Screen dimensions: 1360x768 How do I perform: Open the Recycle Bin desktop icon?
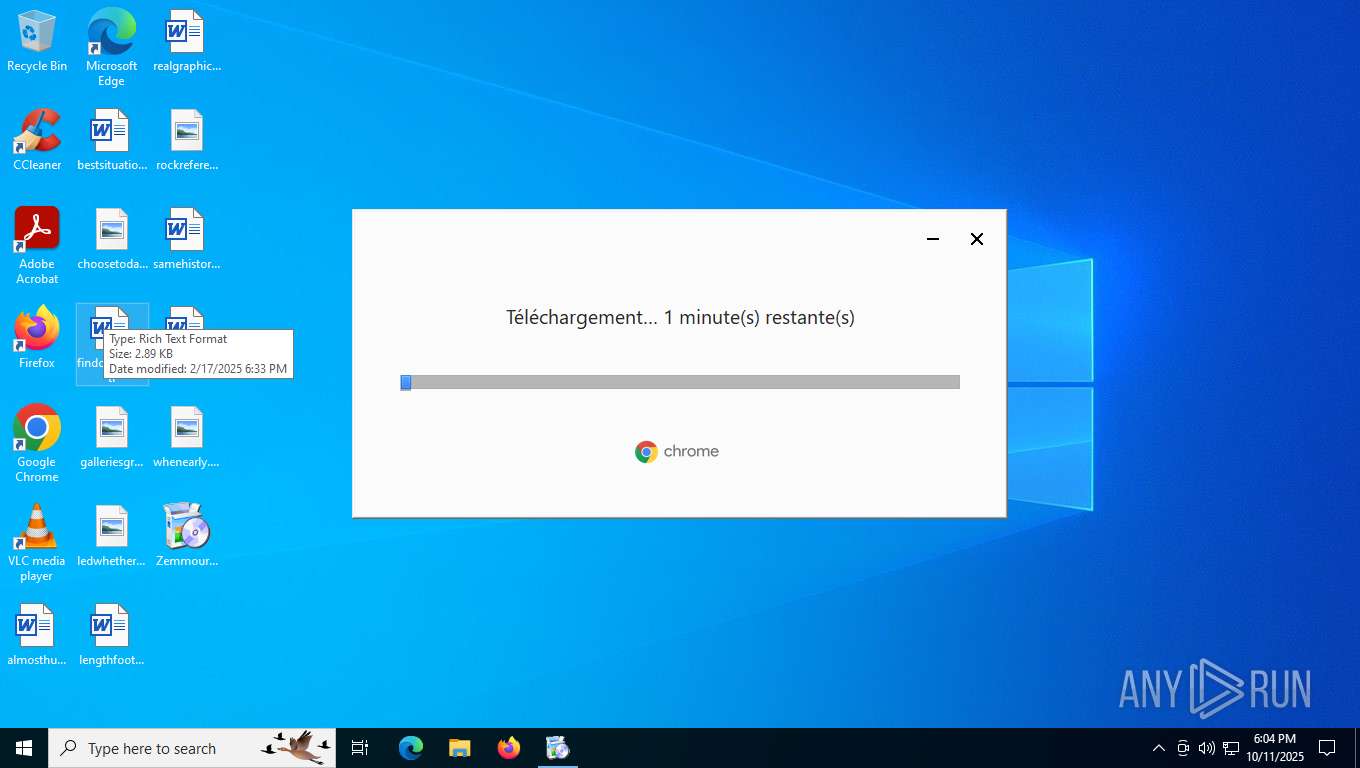coord(37,41)
